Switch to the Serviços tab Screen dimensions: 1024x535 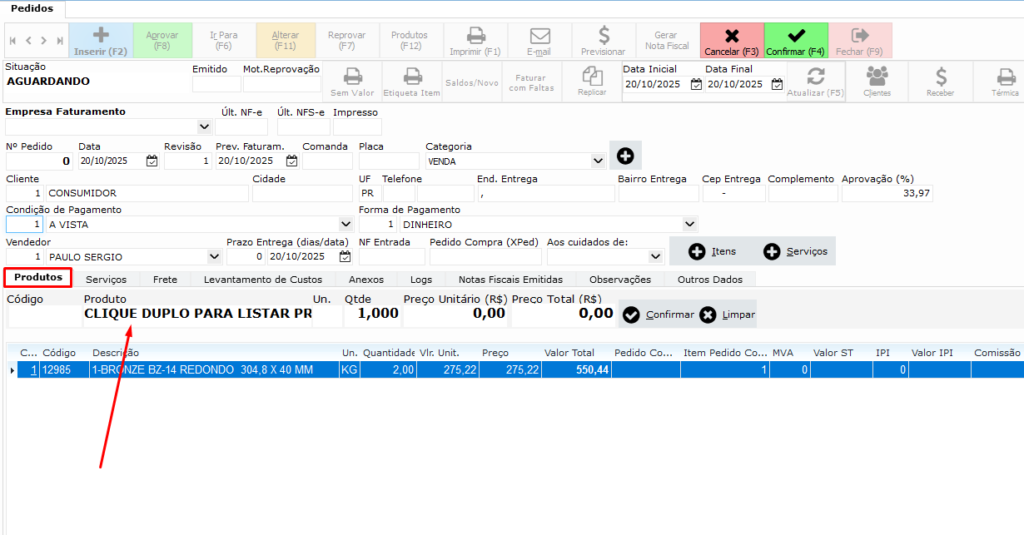106,279
